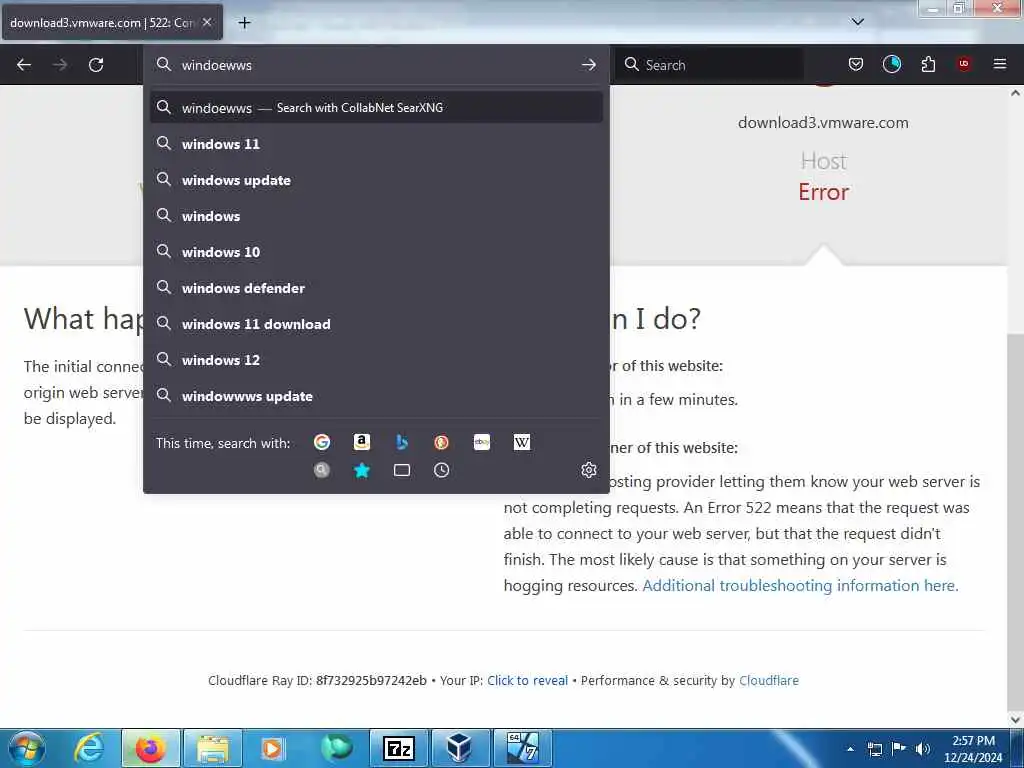Open Firefox application hamburger menu
The height and width of the screenshot is (768, 1024).
(x=999, y=64)
